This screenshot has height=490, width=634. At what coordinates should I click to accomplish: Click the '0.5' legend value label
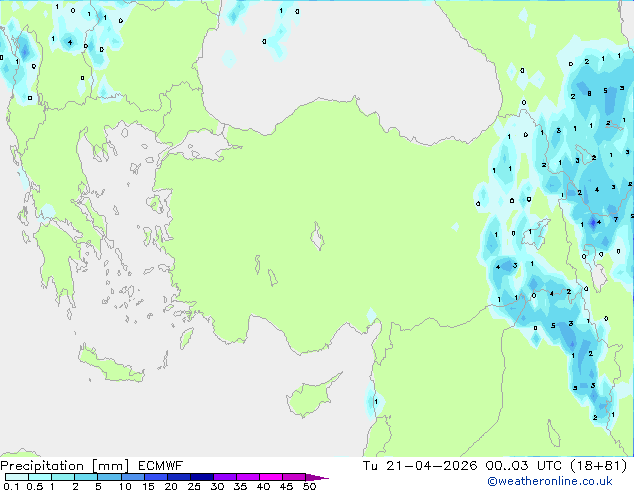(x=34, y=486)
